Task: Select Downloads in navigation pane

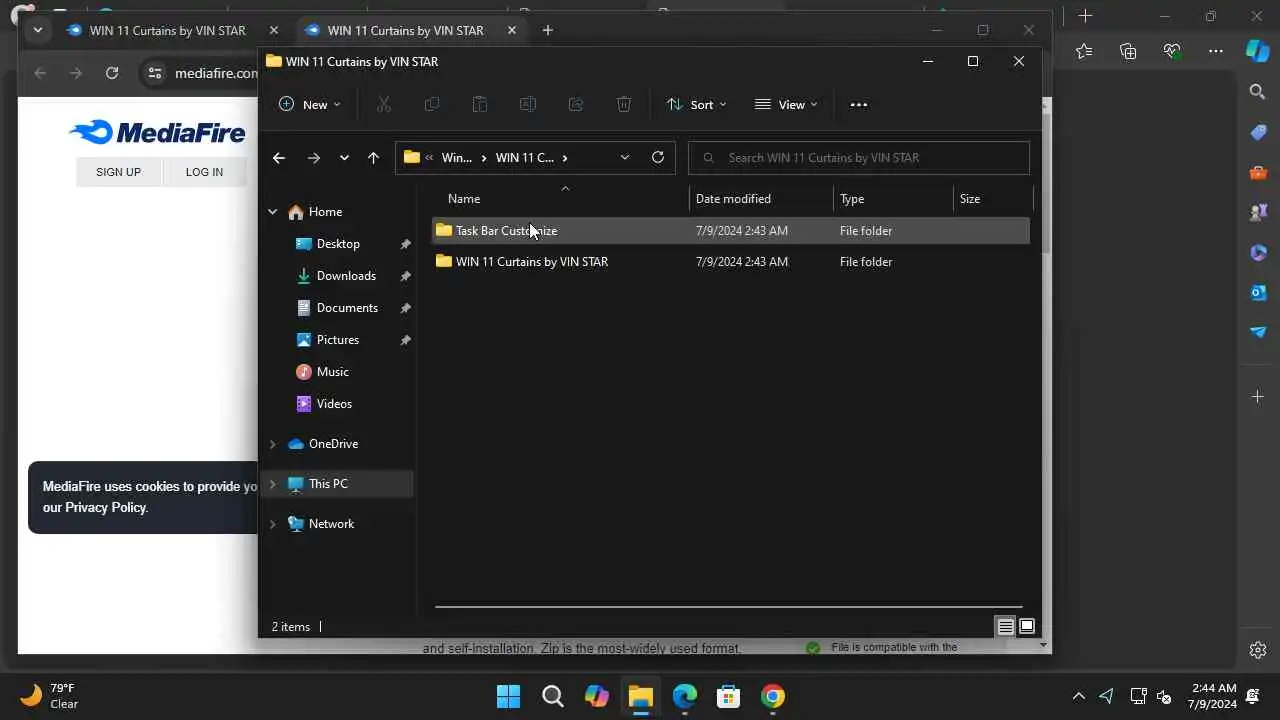Action: pyautogui.click(x=346, y=276)
